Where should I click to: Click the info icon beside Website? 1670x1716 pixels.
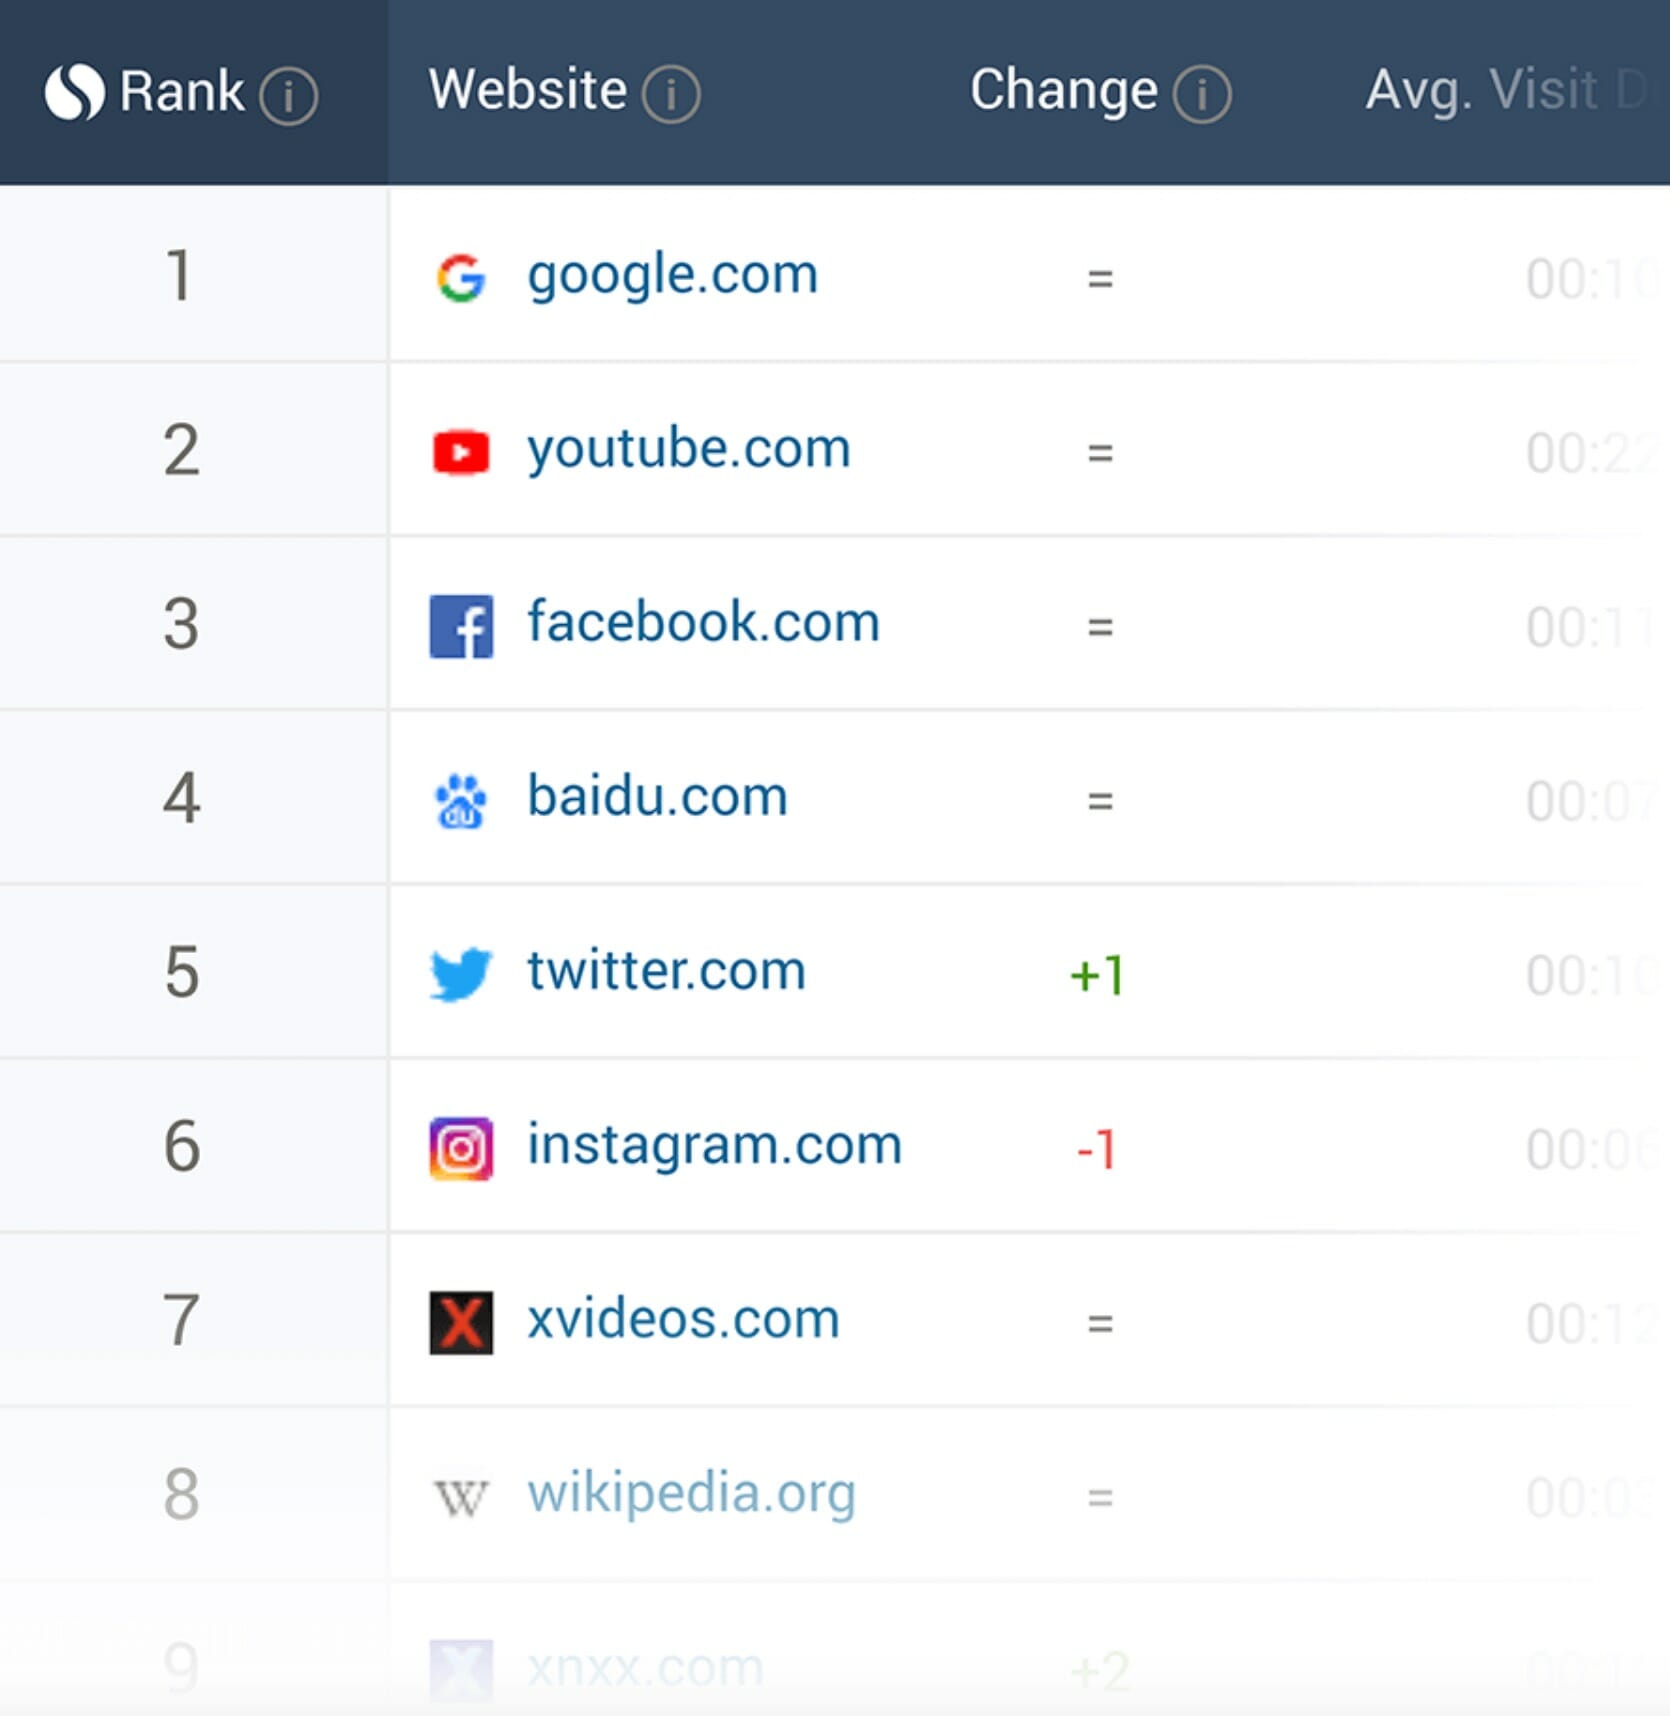[x=671, y=94]
